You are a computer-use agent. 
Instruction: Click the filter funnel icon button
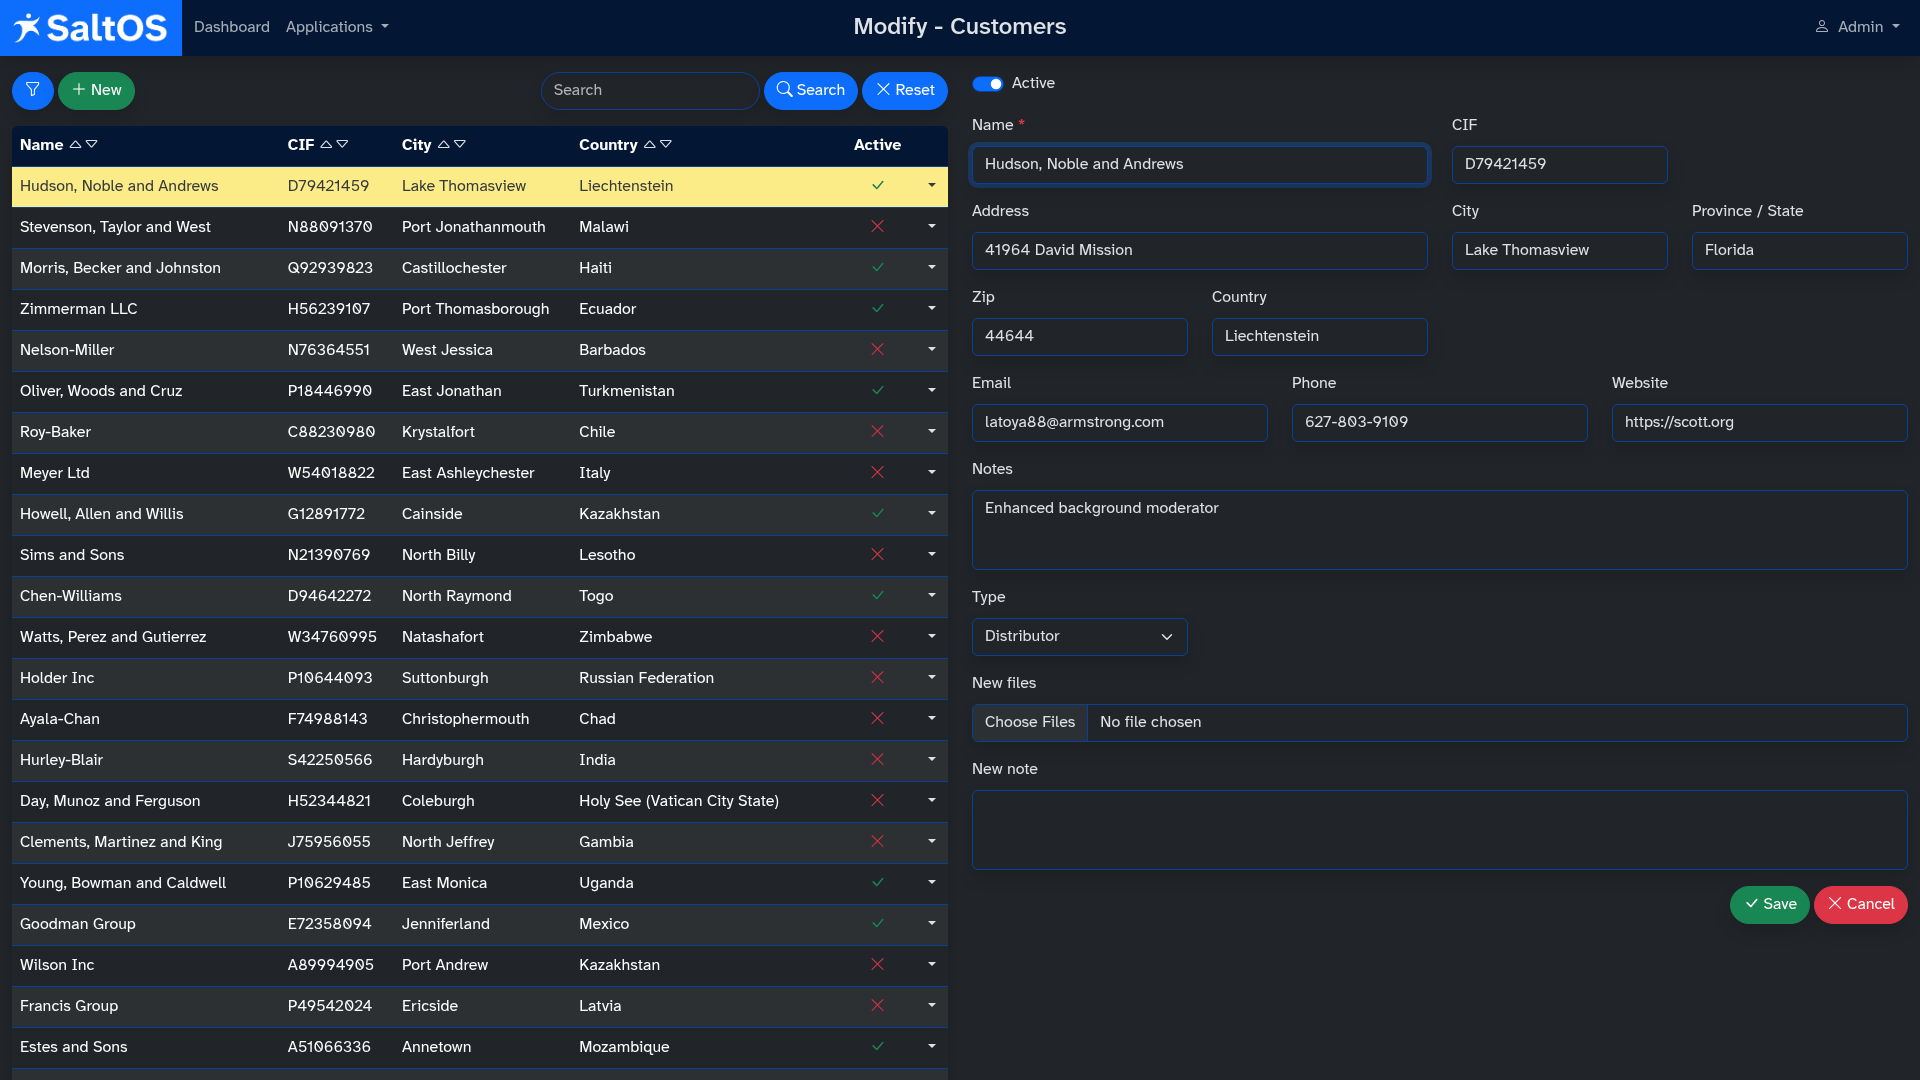tap(32, 90)
